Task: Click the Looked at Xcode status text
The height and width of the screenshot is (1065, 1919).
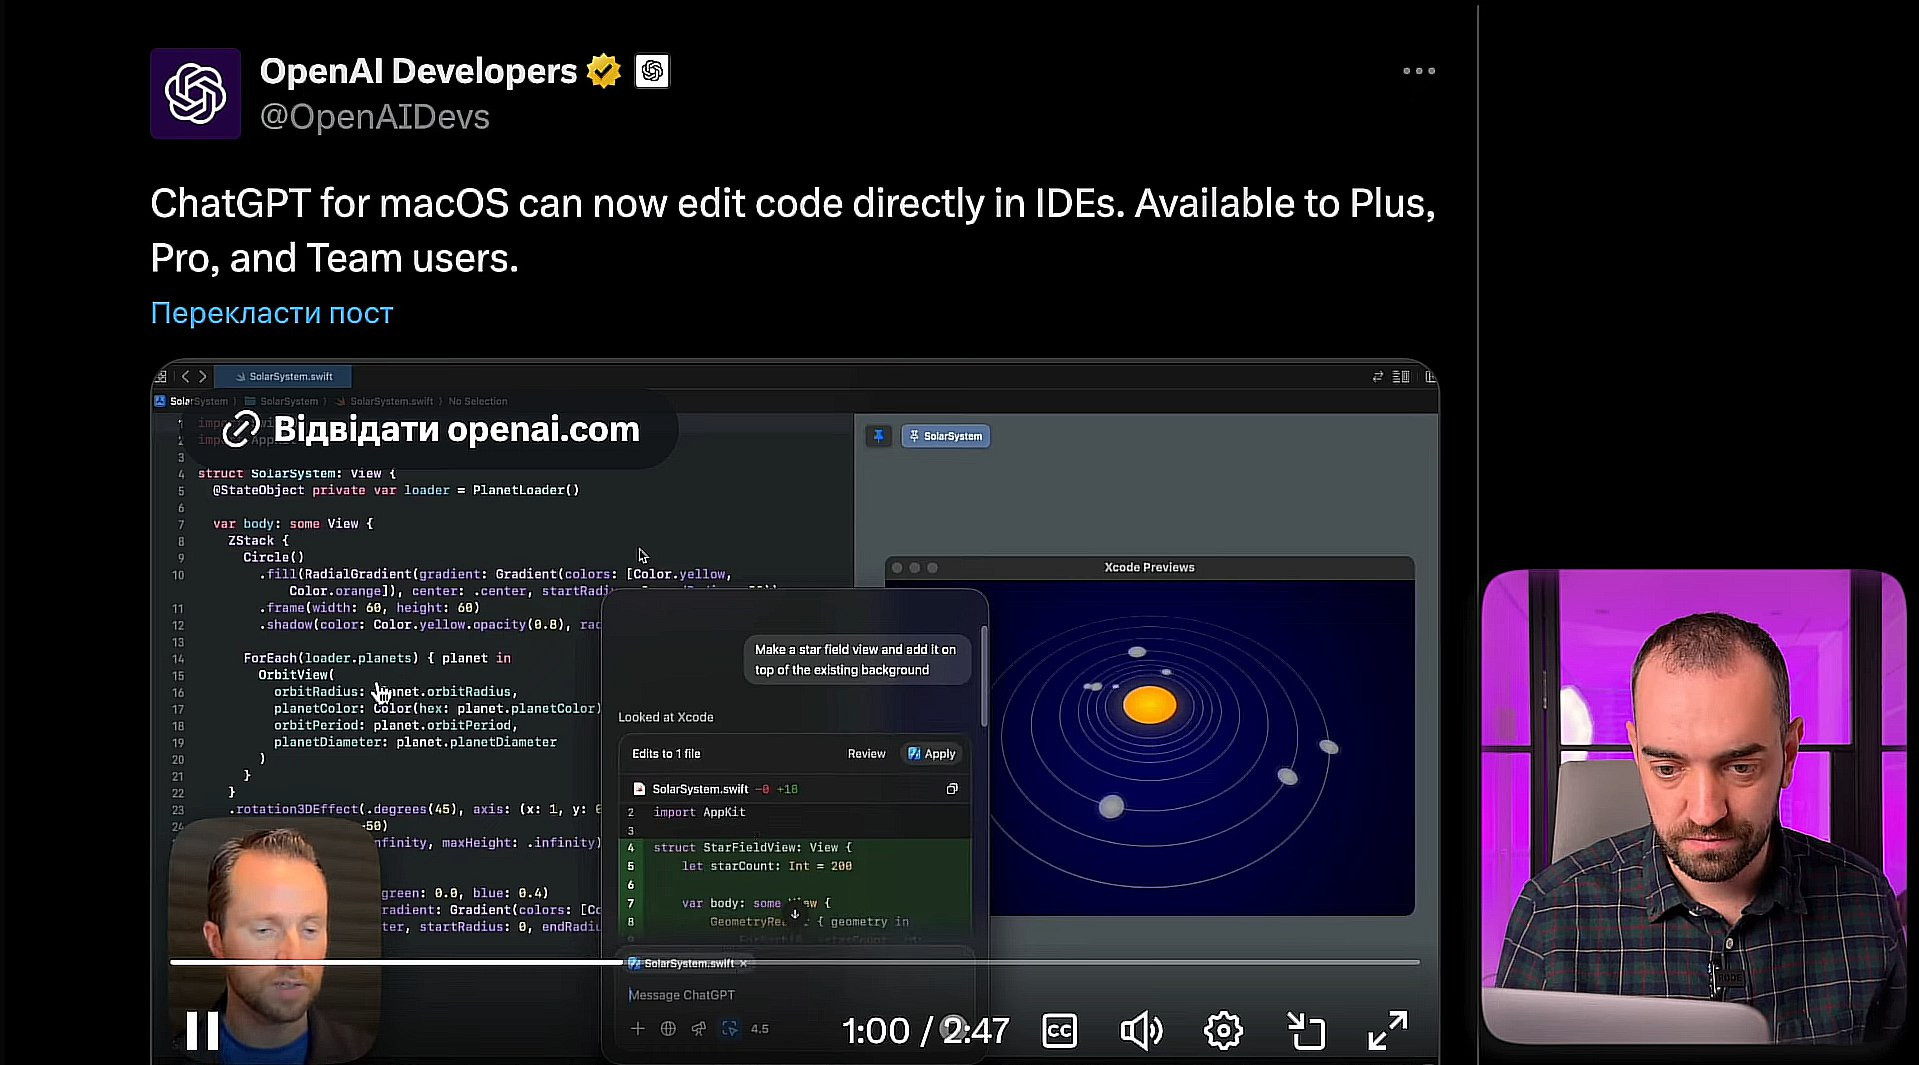Action: pos(666,717)
